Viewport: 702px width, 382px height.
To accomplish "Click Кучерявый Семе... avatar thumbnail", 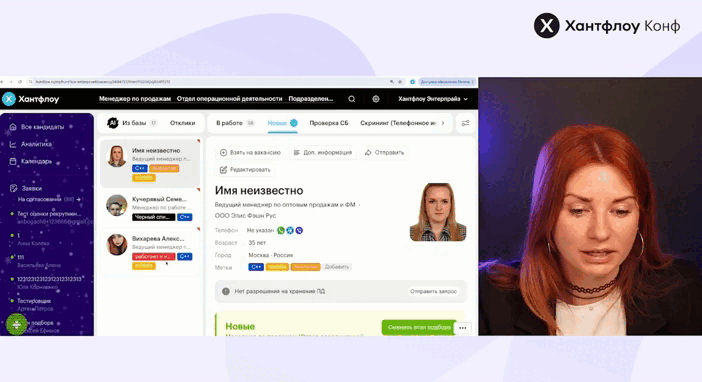I will pos(117,205).
